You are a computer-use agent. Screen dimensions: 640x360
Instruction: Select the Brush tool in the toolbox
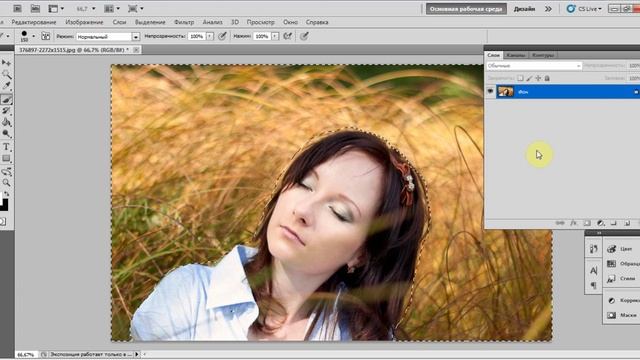pyautogui.click(x=6, y=99)
